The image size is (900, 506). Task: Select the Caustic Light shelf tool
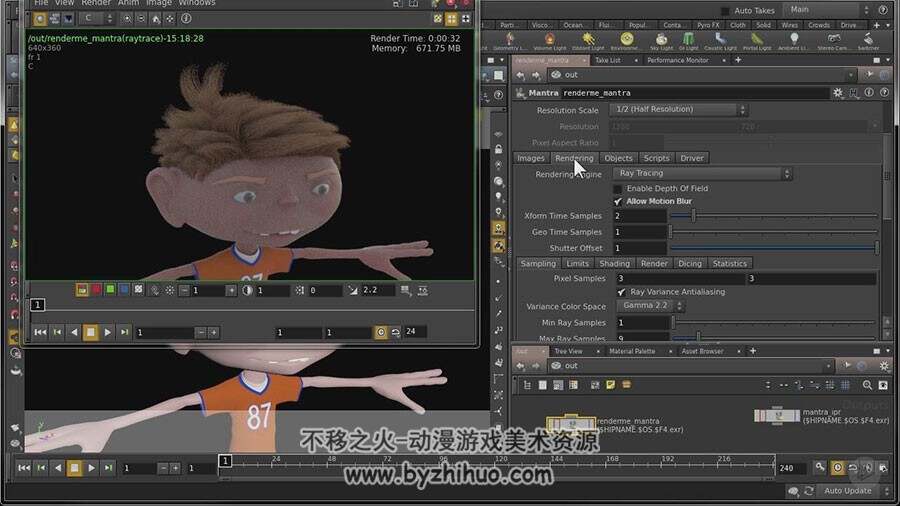720,41
